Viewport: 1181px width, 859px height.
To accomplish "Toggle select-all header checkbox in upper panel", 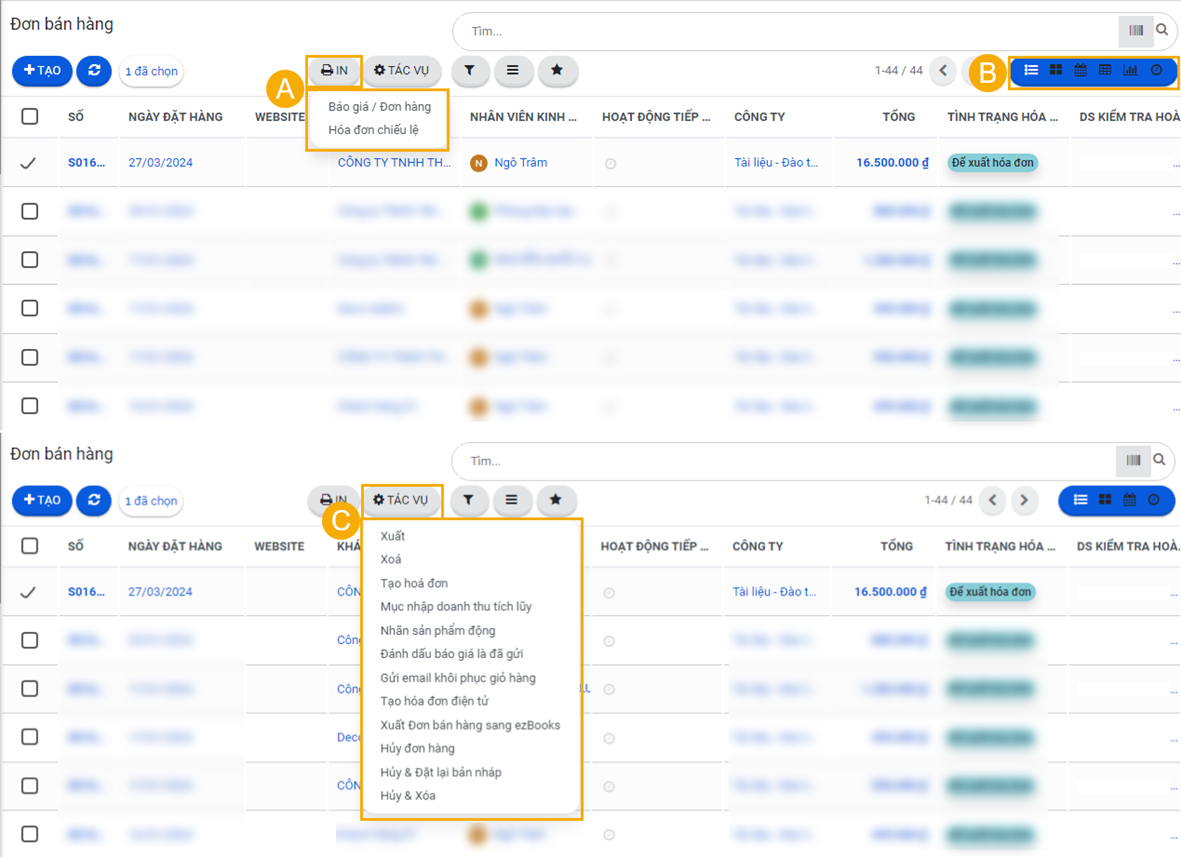I will (29, 116).
